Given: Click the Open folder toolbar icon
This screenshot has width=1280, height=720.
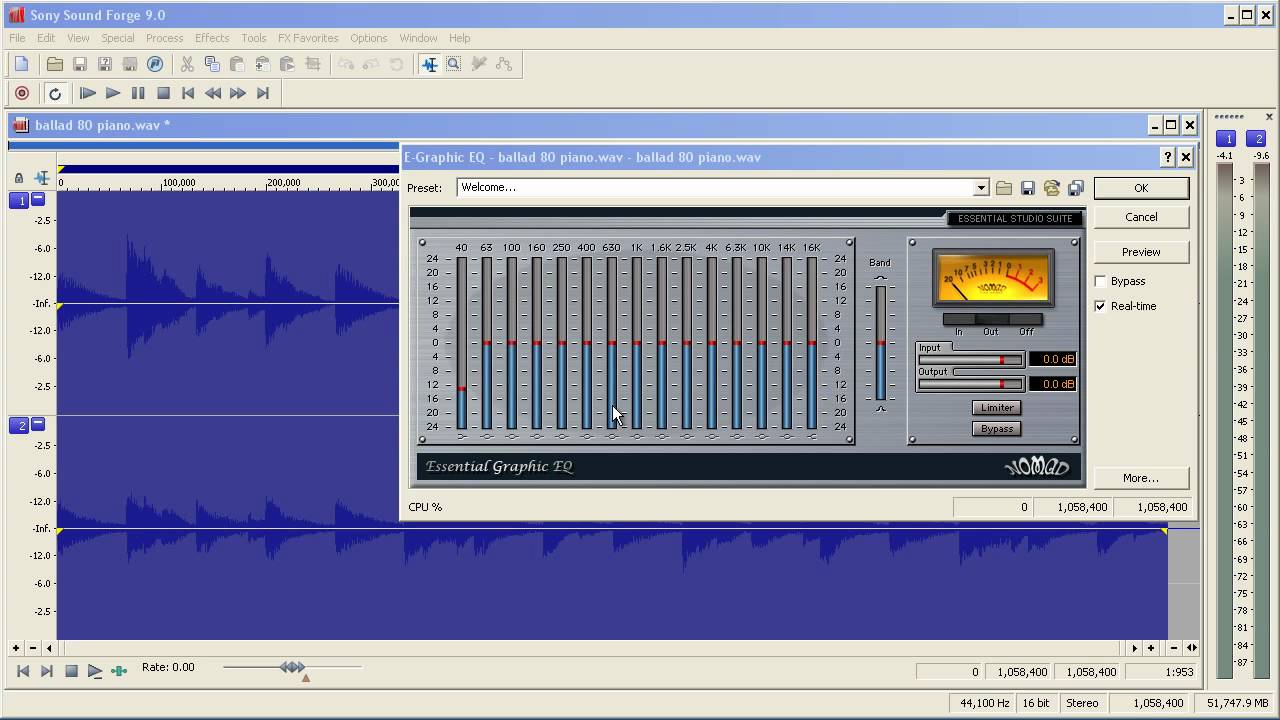Looking at the screenshot, I should coord(55,64).
